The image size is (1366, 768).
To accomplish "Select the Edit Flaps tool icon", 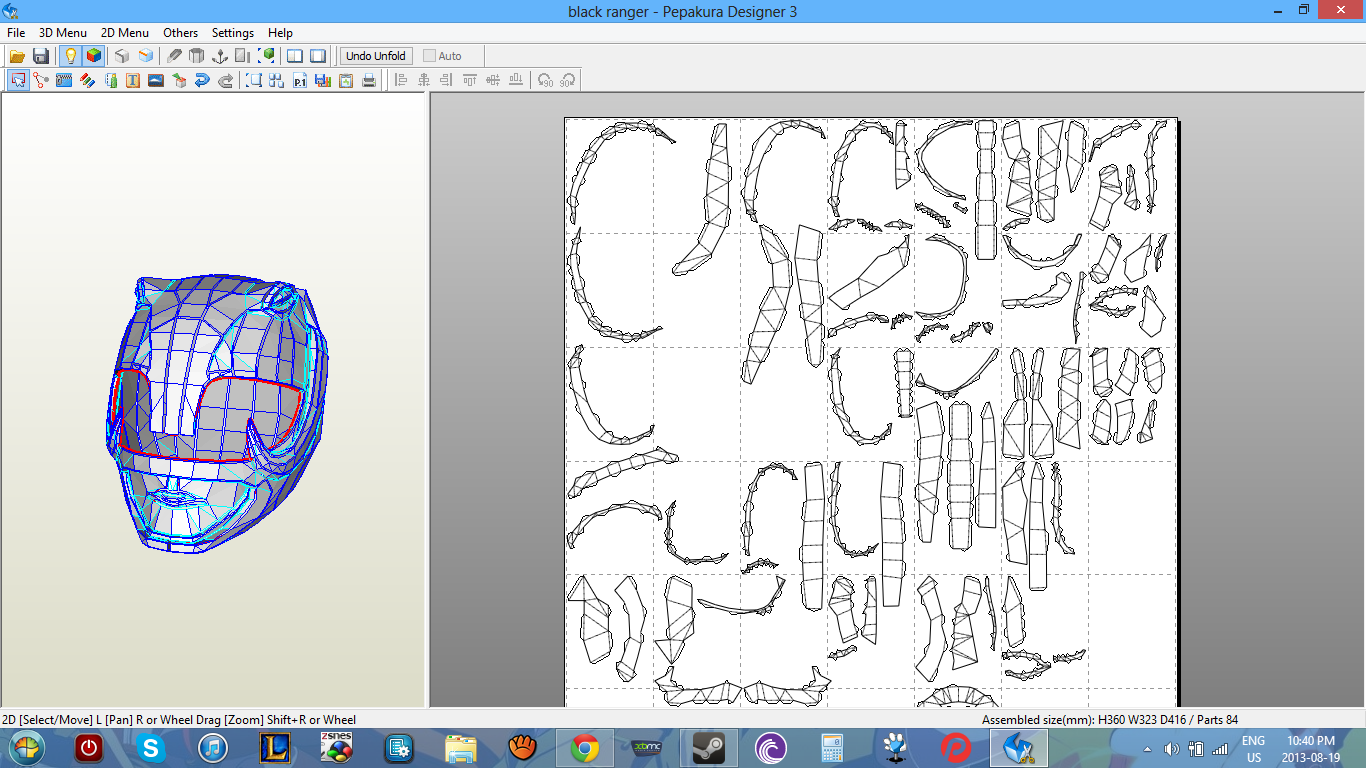I will coord(64,80).
